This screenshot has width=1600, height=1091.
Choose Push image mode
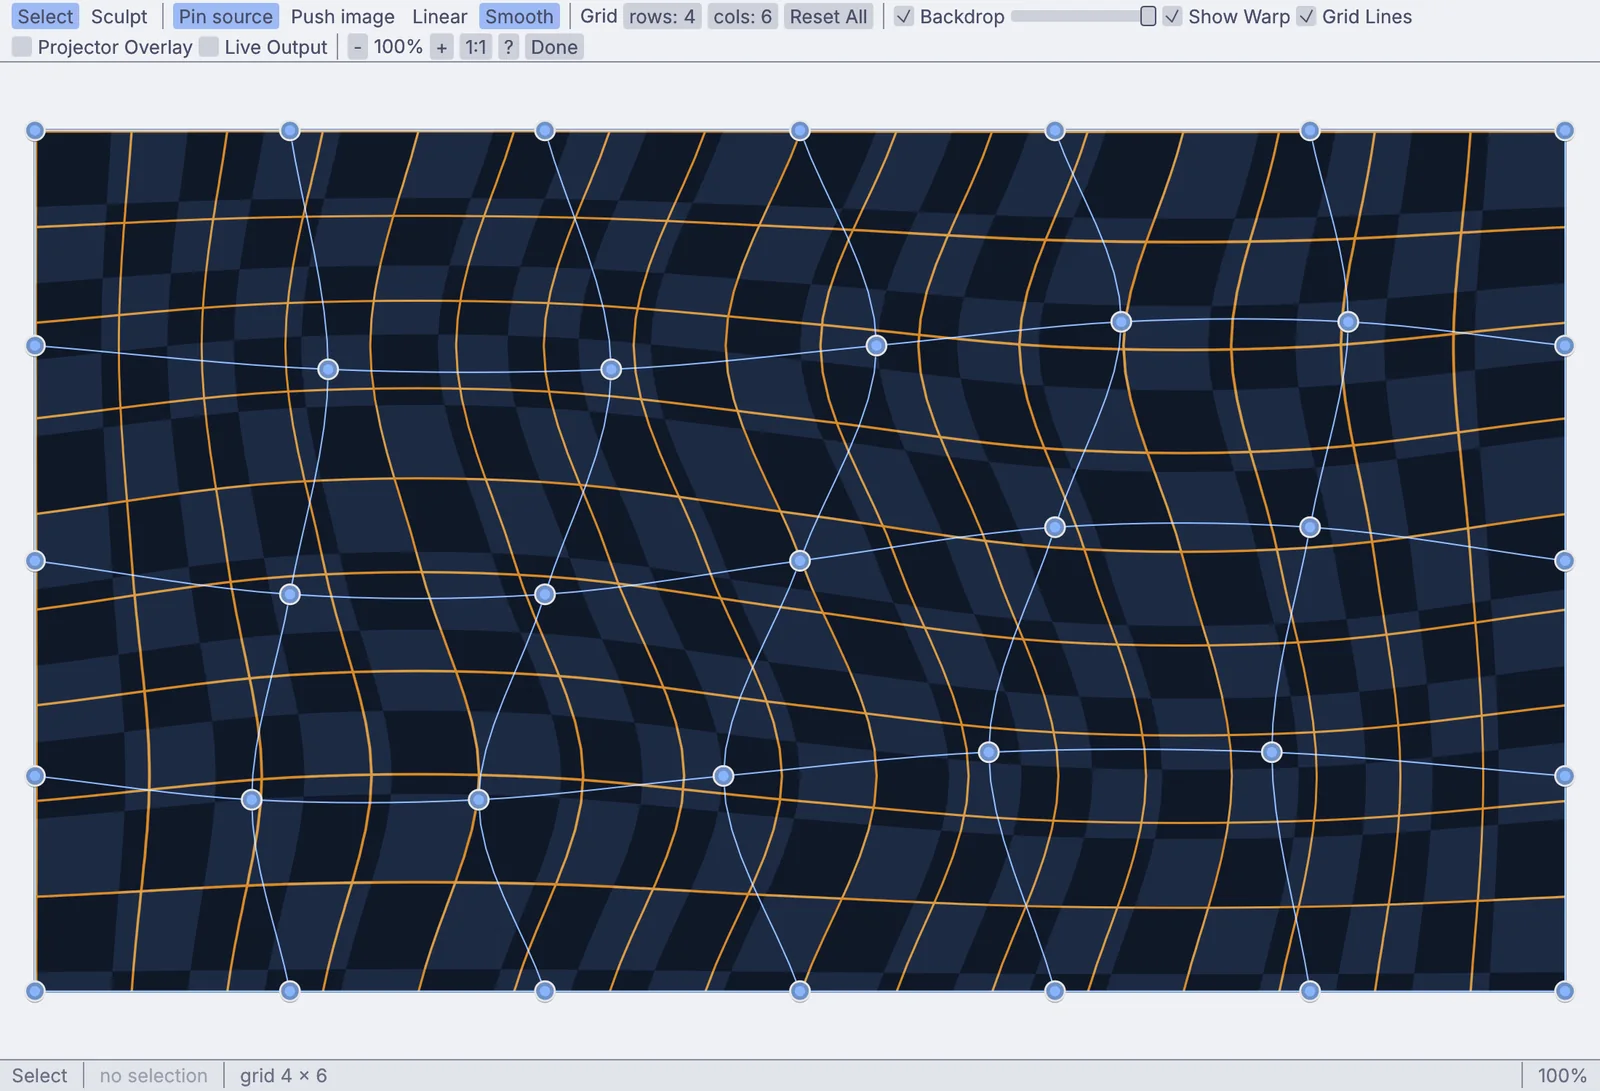click(343, 17)
